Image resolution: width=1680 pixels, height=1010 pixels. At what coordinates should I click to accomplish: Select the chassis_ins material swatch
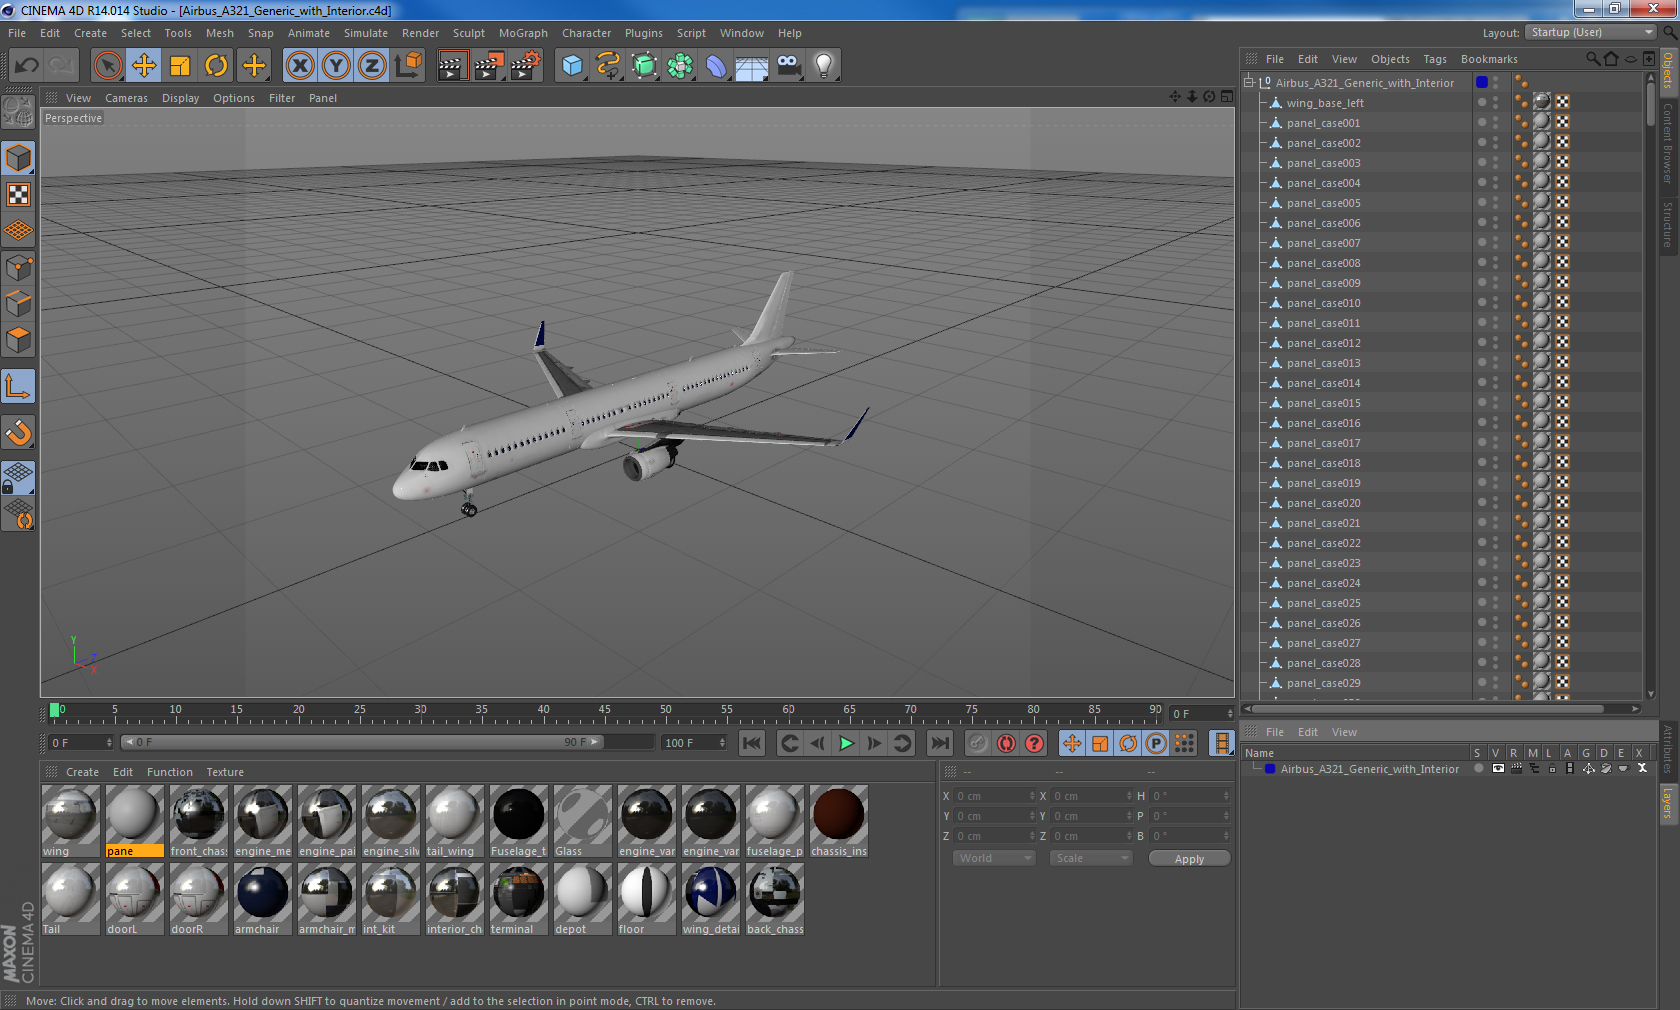pyautogui.click(x=838, y=821)
